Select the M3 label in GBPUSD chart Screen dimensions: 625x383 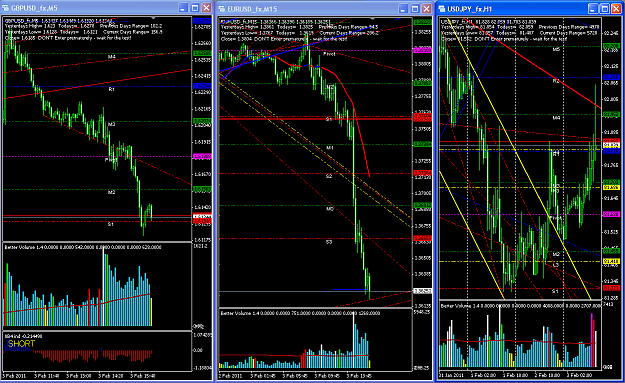pyautogui.click(x=112, y=124)
